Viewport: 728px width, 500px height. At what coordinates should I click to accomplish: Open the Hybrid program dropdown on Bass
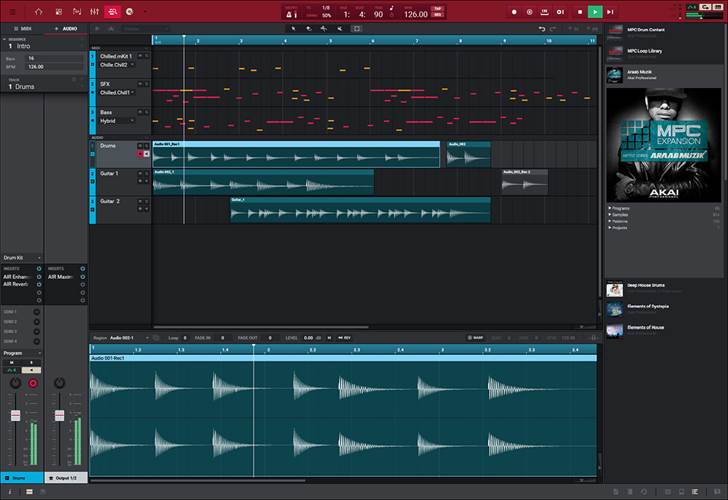118,120
